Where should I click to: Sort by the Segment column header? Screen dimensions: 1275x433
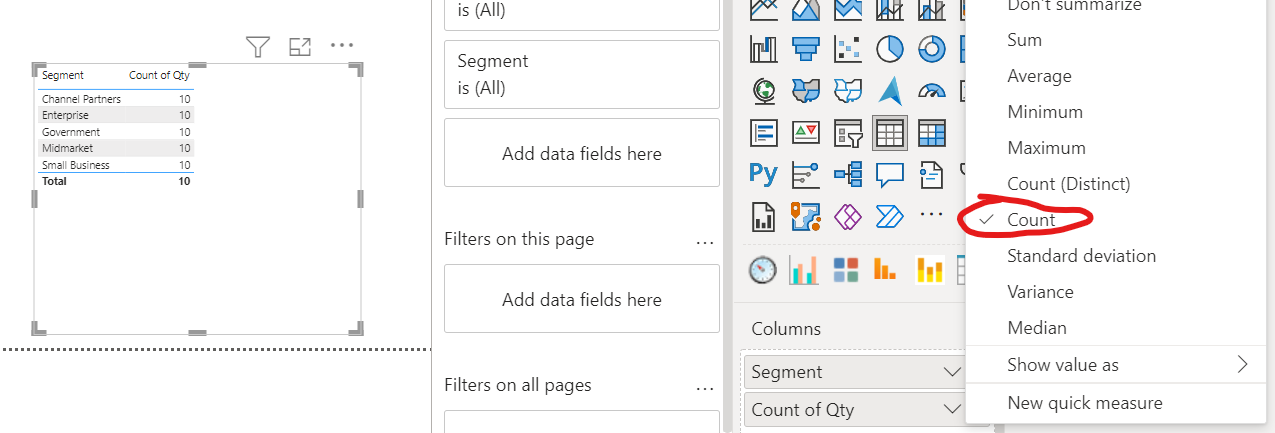63,75
